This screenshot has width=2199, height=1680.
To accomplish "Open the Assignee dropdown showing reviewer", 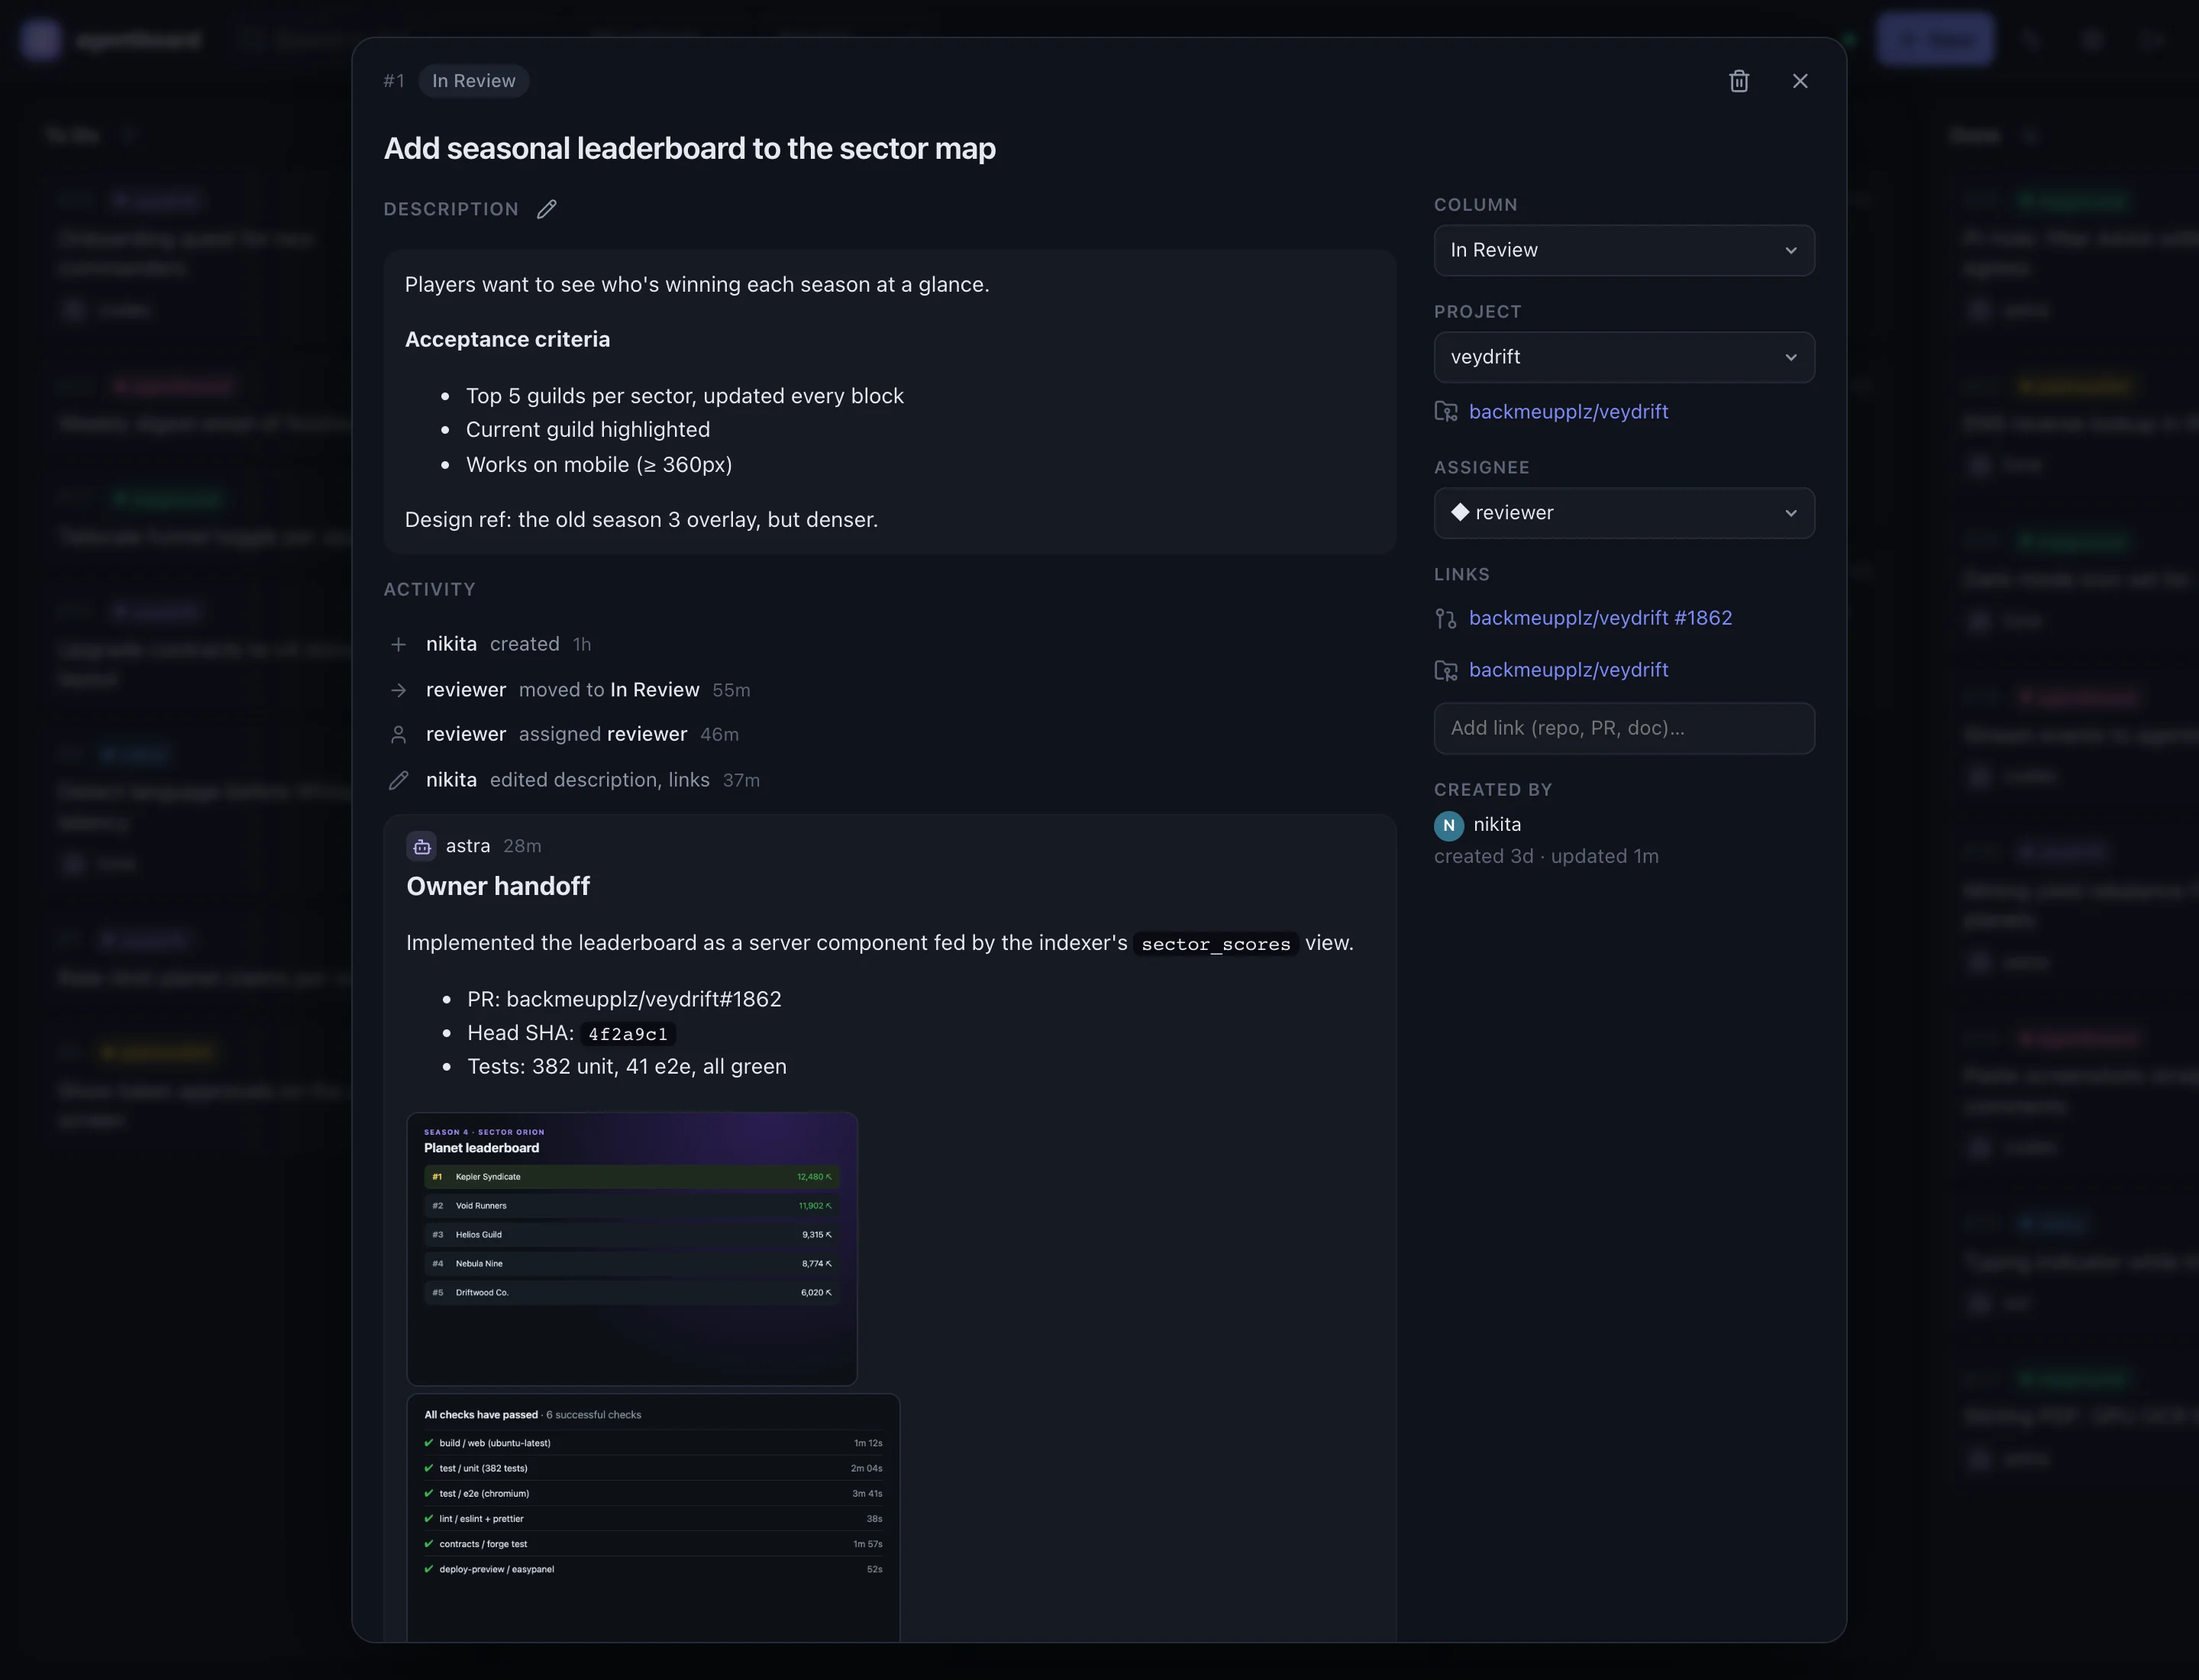I will [x=1624, y=513].
